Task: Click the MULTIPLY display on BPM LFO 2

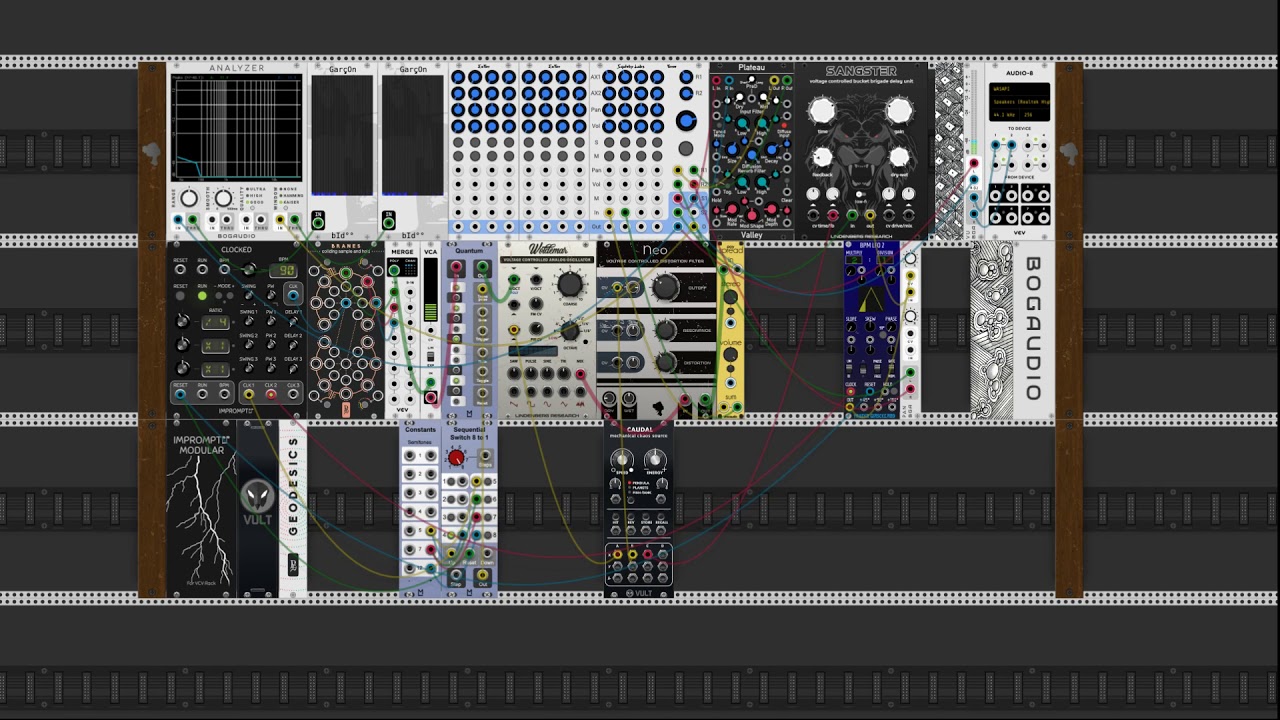Action: tap(856, 260)
